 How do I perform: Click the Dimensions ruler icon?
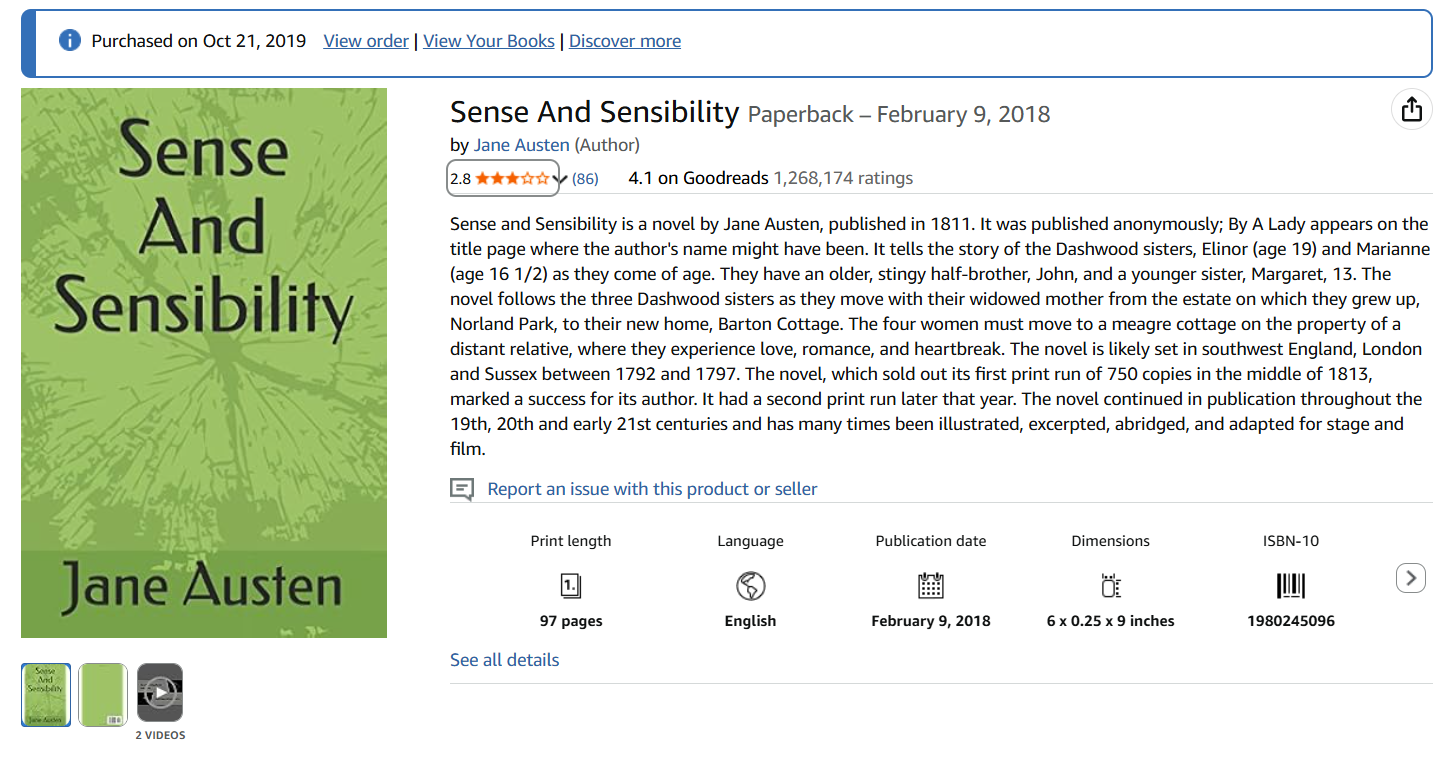(x=1111, y=585)
